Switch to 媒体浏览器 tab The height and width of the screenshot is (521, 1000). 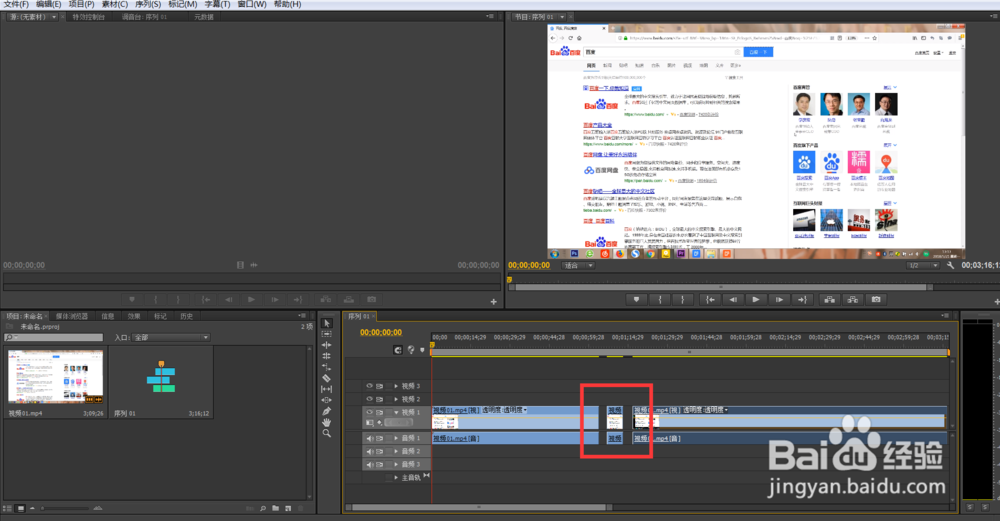[x=71, y=316]
